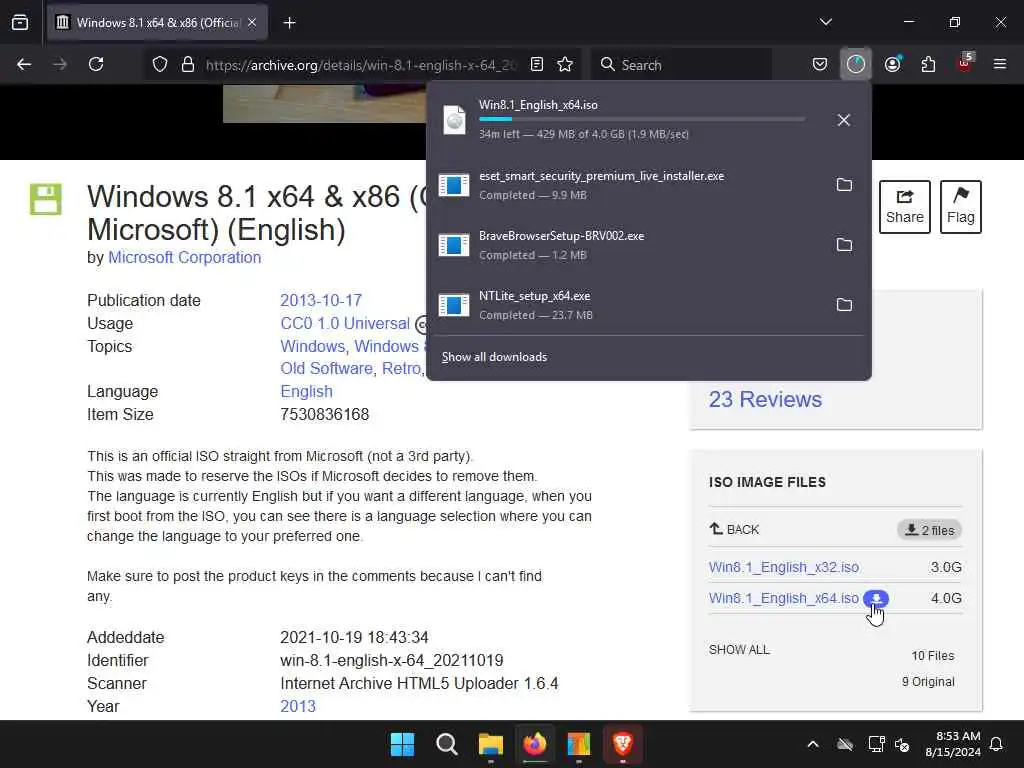
Task: Click the blue download icon beside x64 iso
Action: coord(876,598)
